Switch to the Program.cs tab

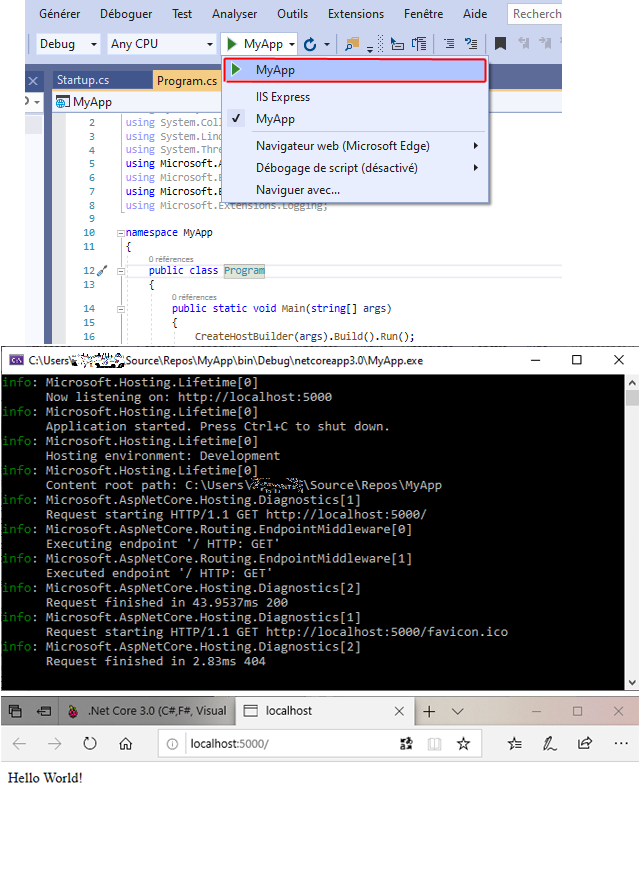click(x=187, y=81)
